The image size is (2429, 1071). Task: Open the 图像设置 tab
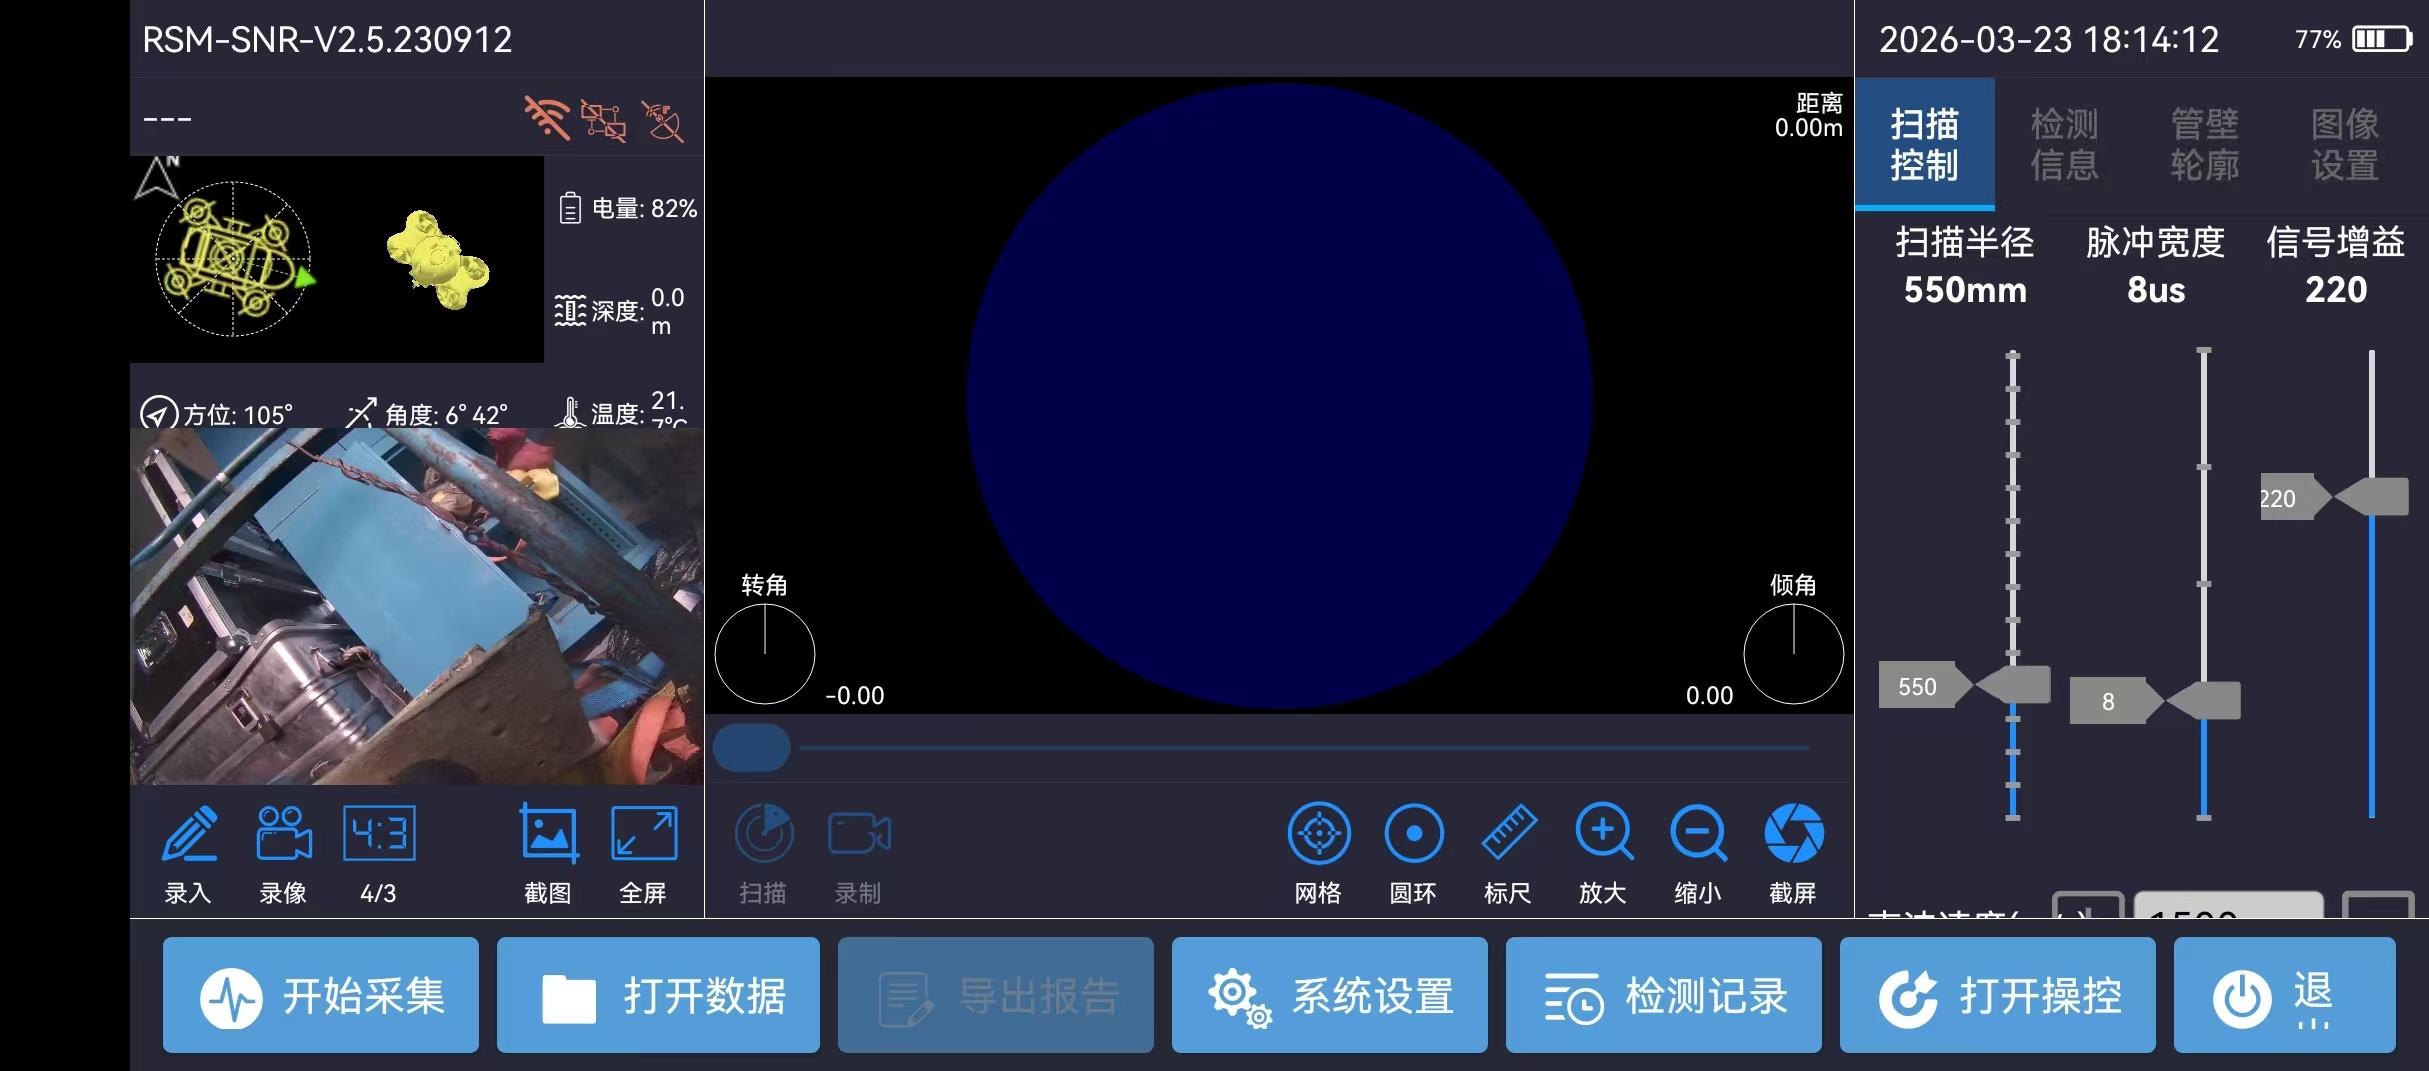(x=2345, y=144)
